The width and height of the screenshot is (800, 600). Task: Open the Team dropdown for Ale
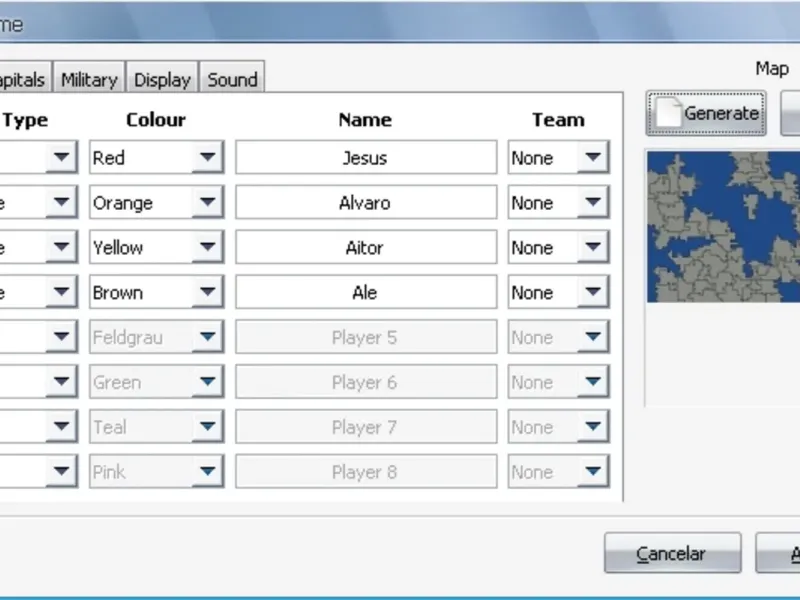pyautogui.click(x=559, y=292)
